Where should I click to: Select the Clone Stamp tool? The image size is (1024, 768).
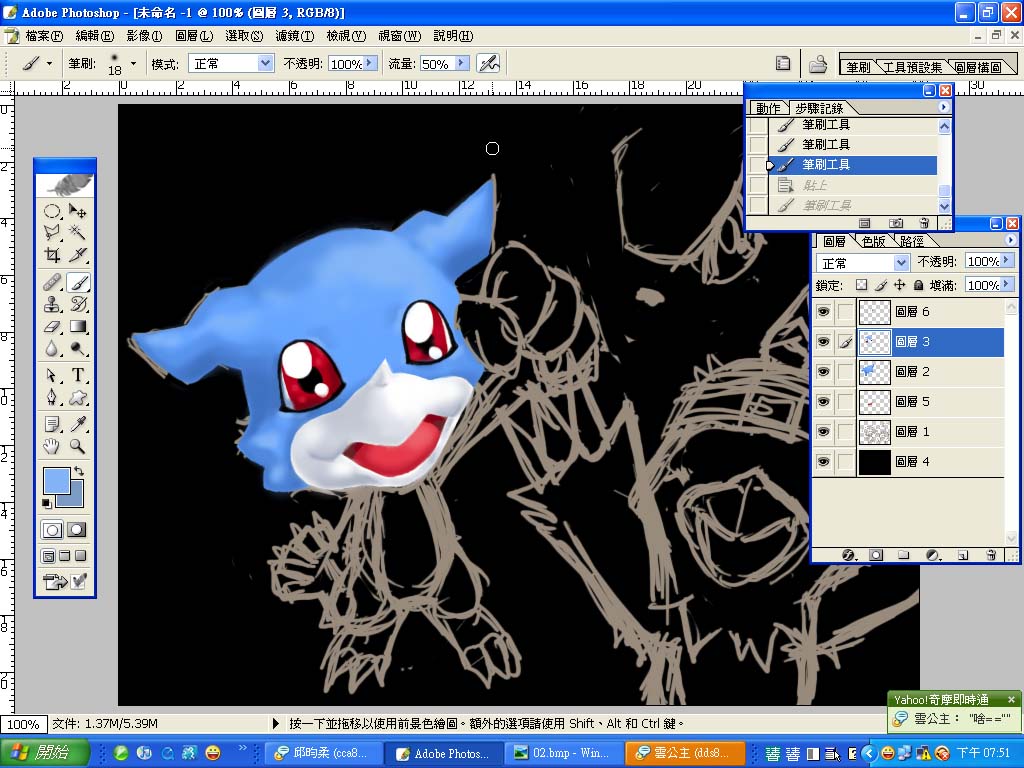pos(52,304)
